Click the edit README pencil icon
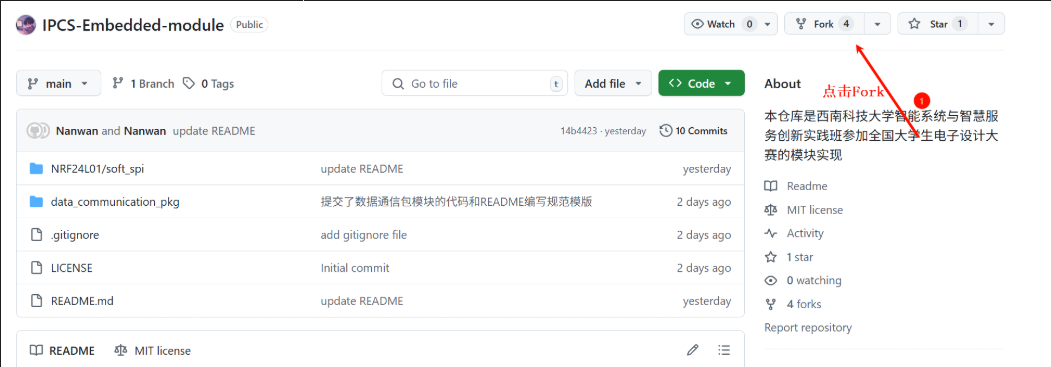 [693, 350]
